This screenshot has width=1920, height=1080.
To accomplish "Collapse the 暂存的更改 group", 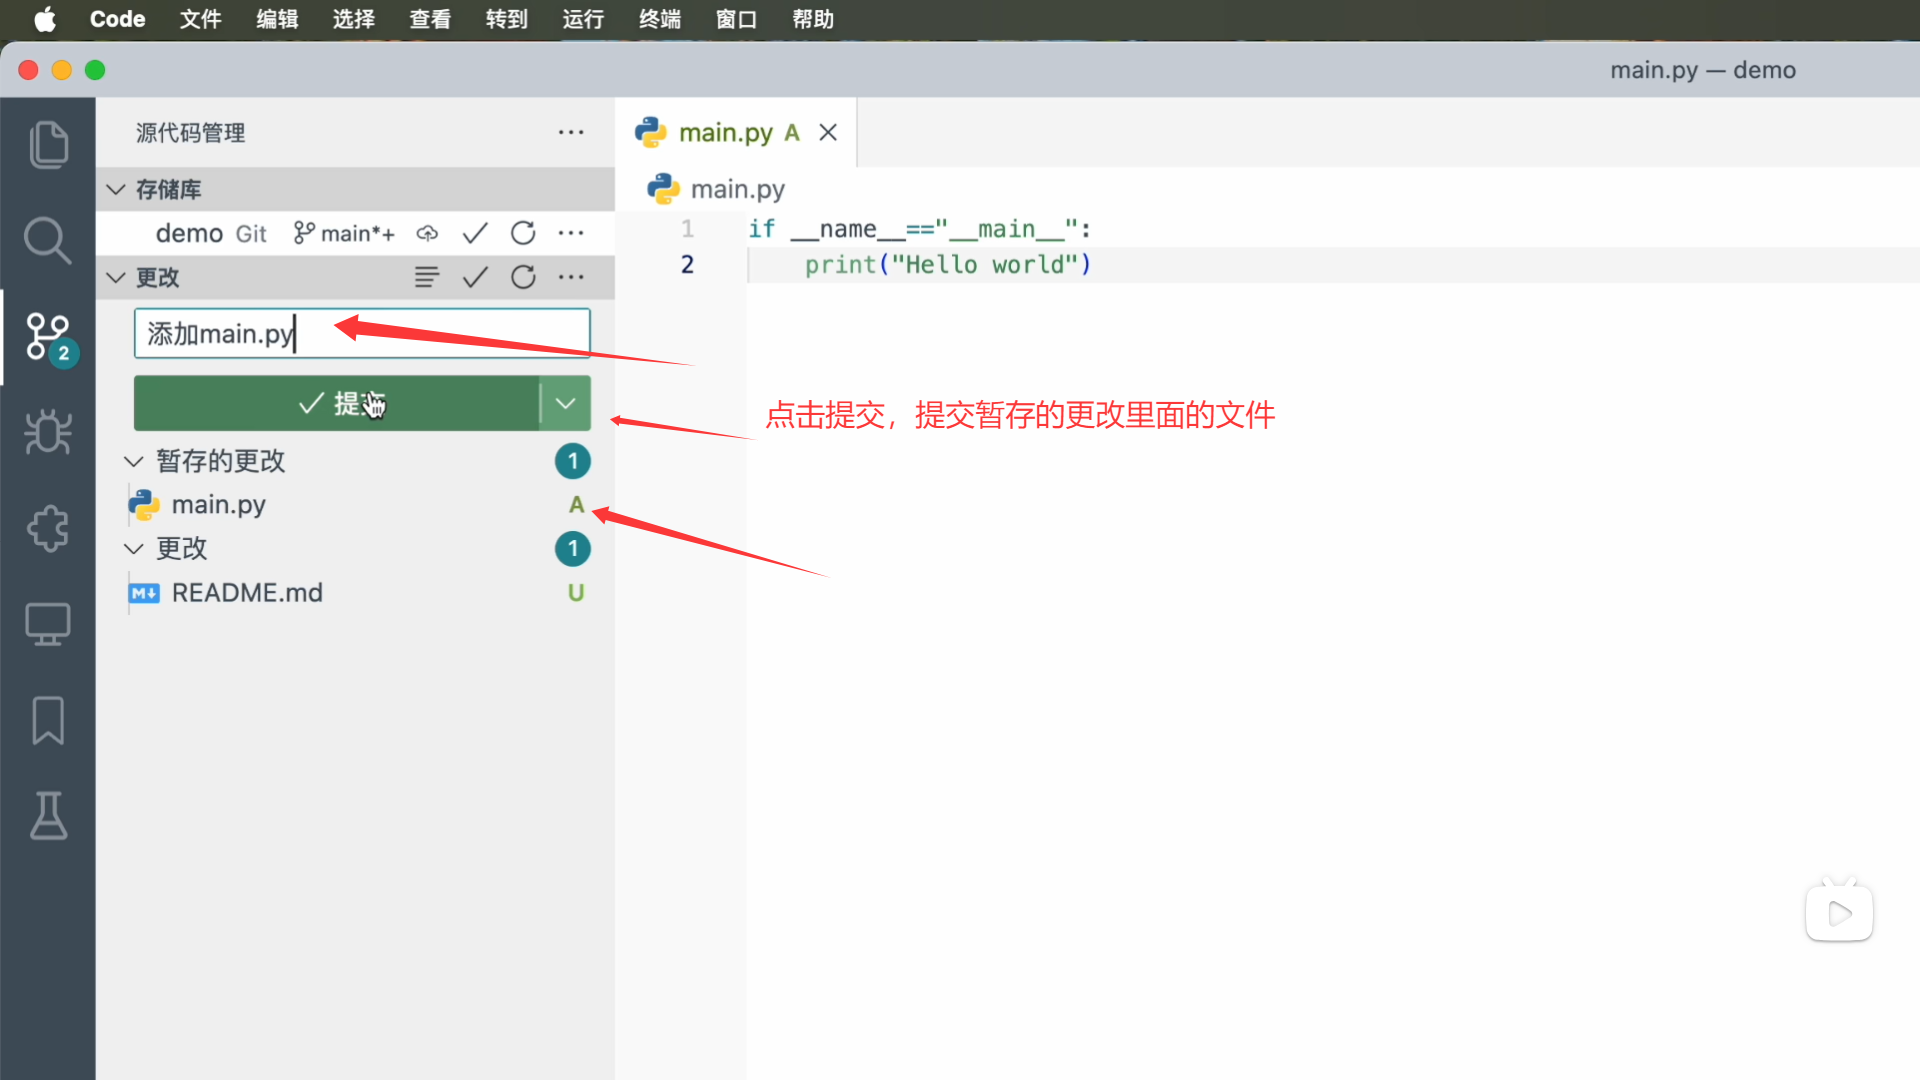I will pyautogui.click(x=134, y=461).
